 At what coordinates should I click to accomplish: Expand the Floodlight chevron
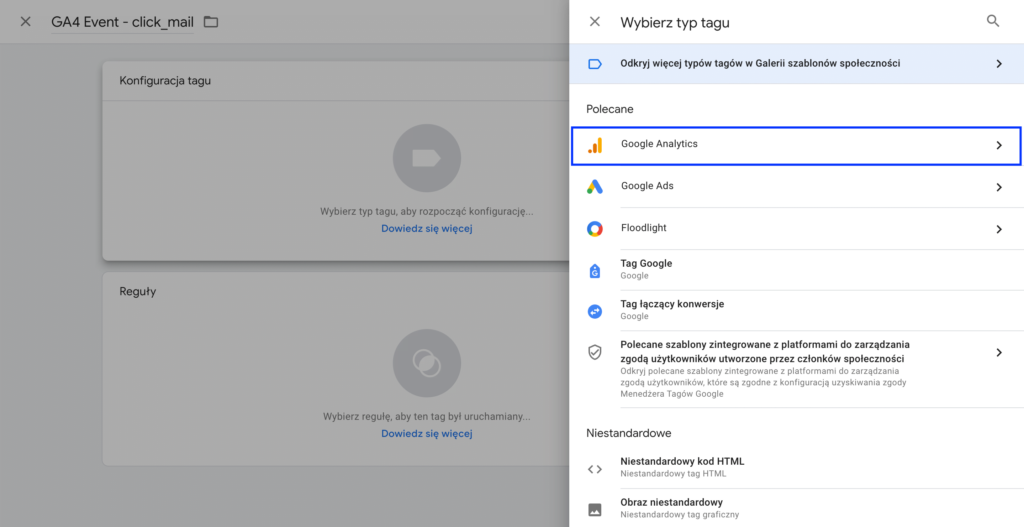tap(999, 229)
